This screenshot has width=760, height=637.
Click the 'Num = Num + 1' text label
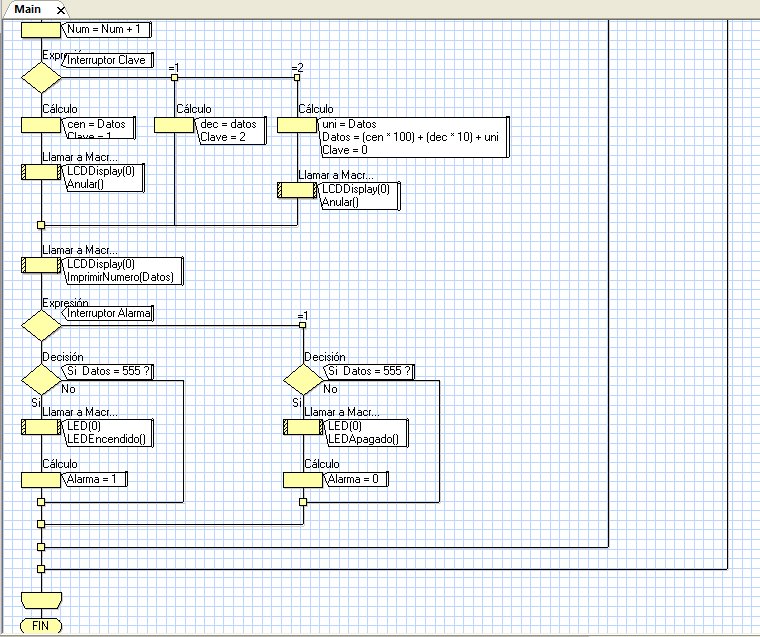[x=104, y=29]
